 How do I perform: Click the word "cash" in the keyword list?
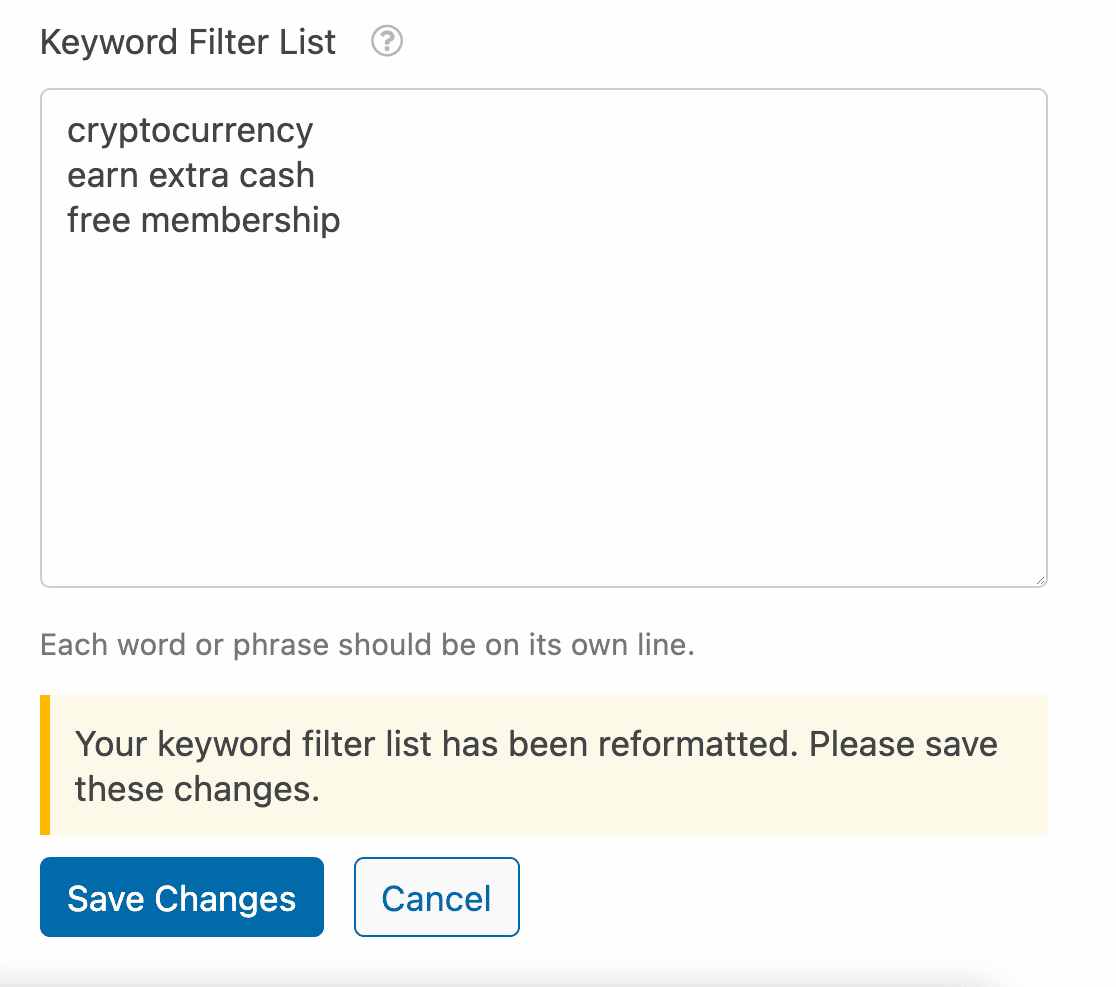[276, 176]
